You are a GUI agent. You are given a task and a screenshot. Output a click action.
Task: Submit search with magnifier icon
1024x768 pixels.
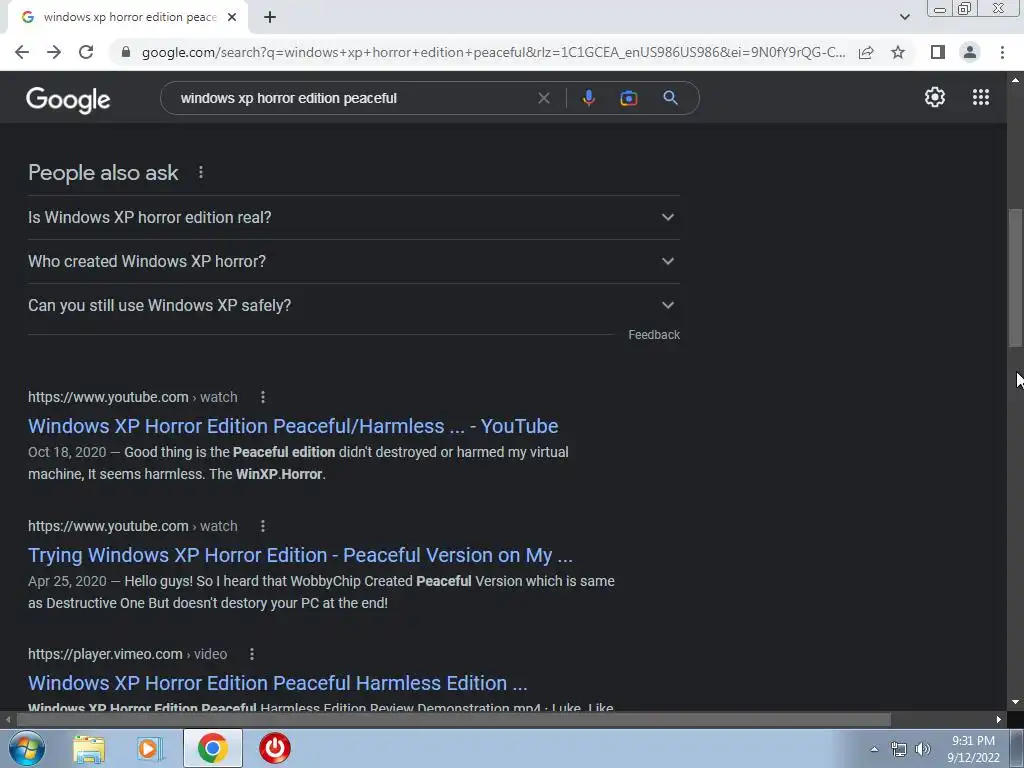[670, 98]
